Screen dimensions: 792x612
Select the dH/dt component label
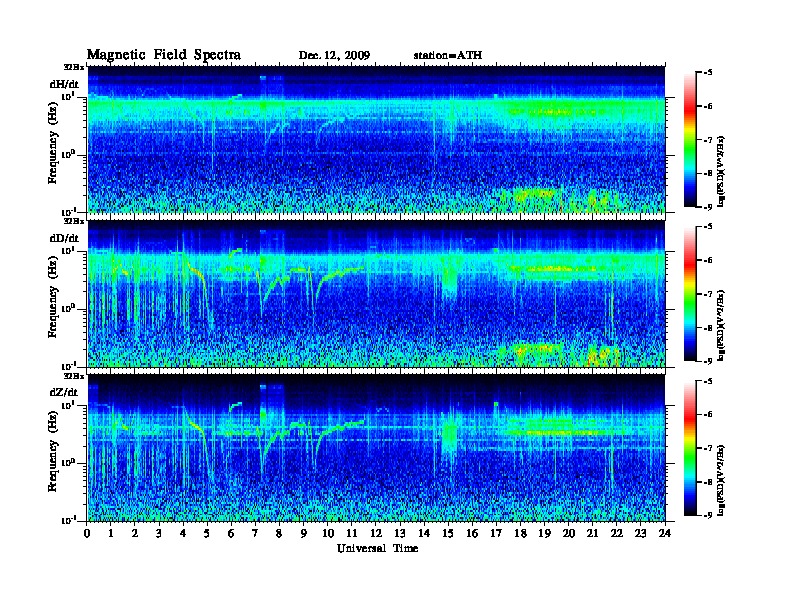64,84
